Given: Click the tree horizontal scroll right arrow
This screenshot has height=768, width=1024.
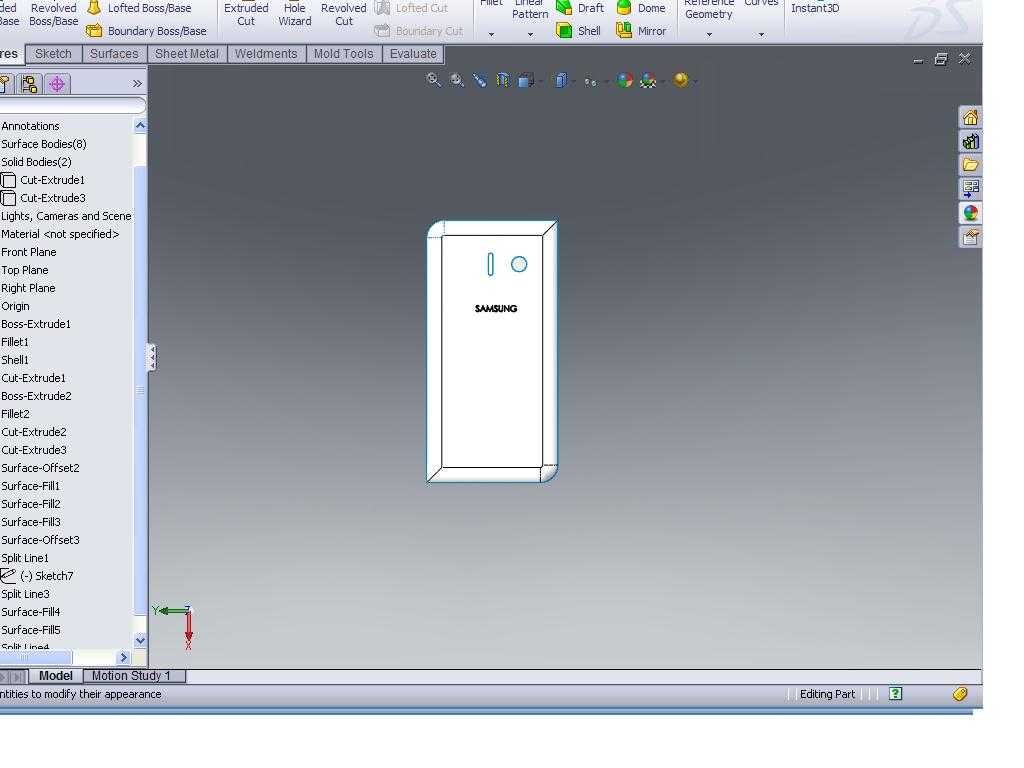Looking at the screenshot, I should pyautogui.click(x=123, y=658).
